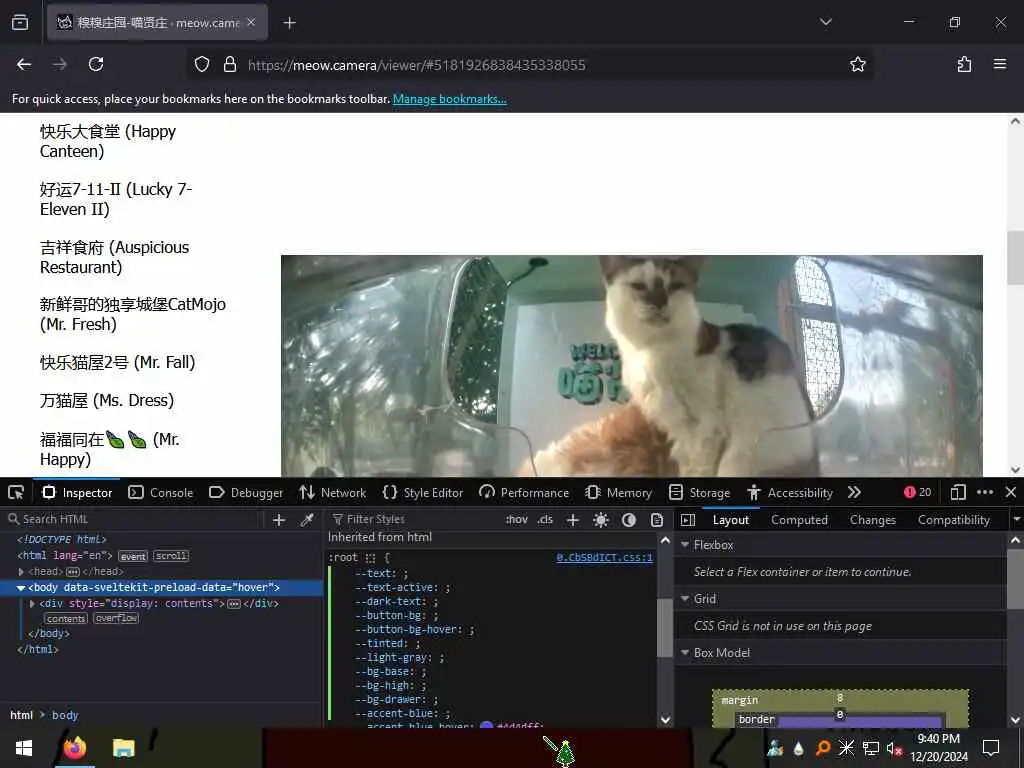Open the Network tab

332,492
